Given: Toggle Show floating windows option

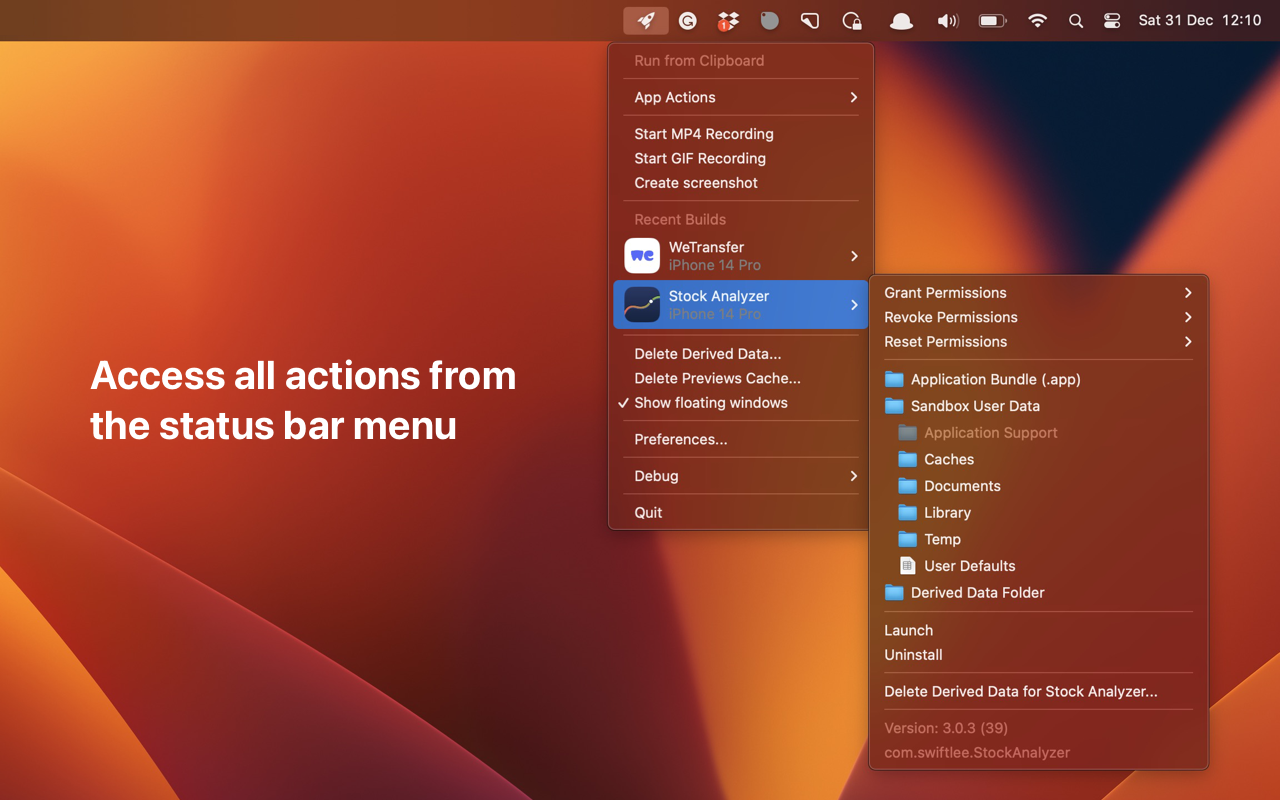Looking at the screenshot, I should (710, 403).
